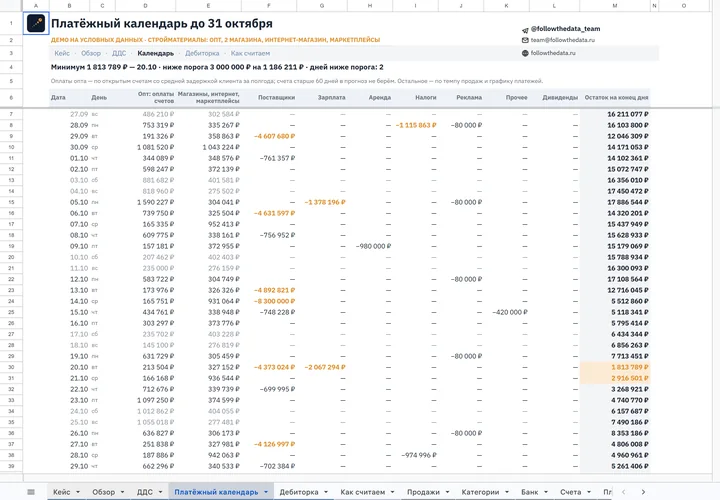Open the team@followthedata.ru email link

[562, 40]
